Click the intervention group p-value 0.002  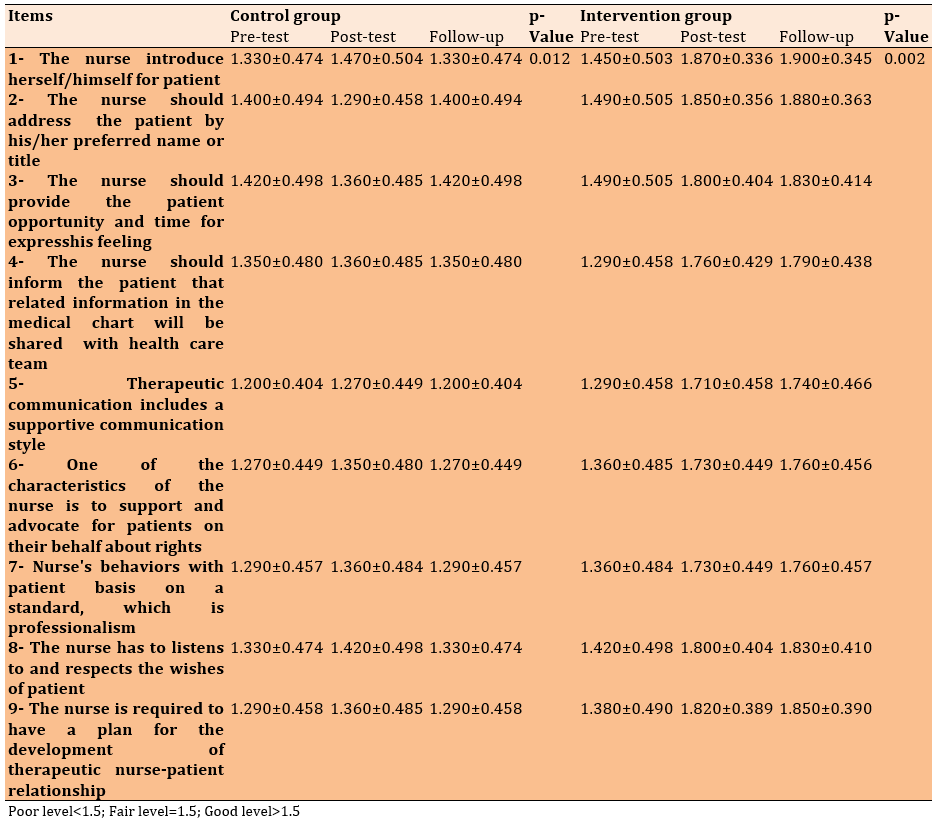click(905, 59)
